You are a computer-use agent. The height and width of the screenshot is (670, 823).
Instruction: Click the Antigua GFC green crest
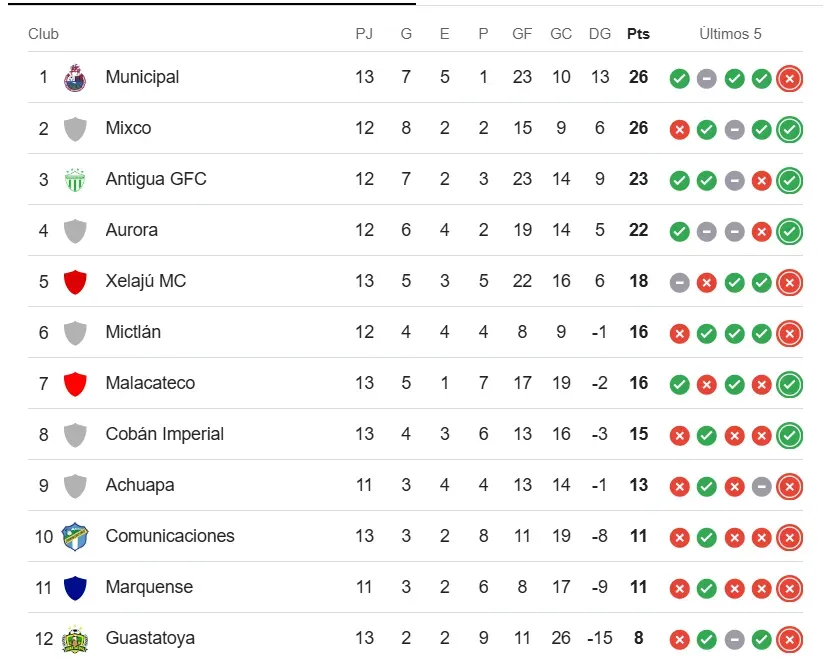tap(75, 180)
